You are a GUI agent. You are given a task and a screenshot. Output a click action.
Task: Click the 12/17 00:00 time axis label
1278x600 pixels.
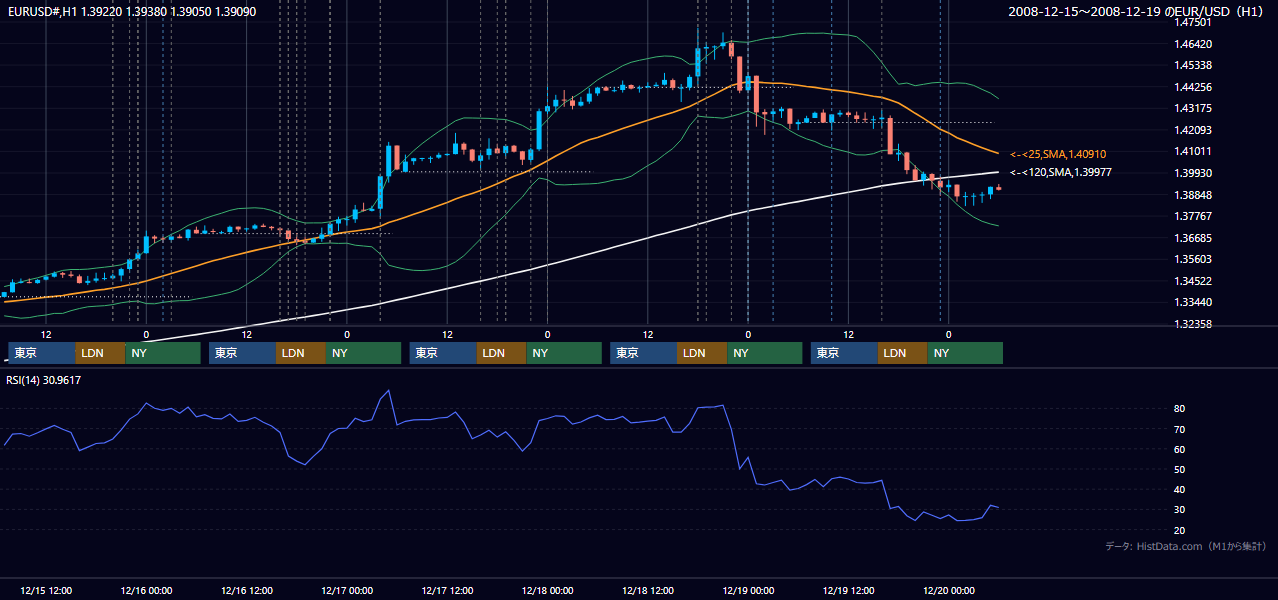pyautogui.click(x=347, y=590)
